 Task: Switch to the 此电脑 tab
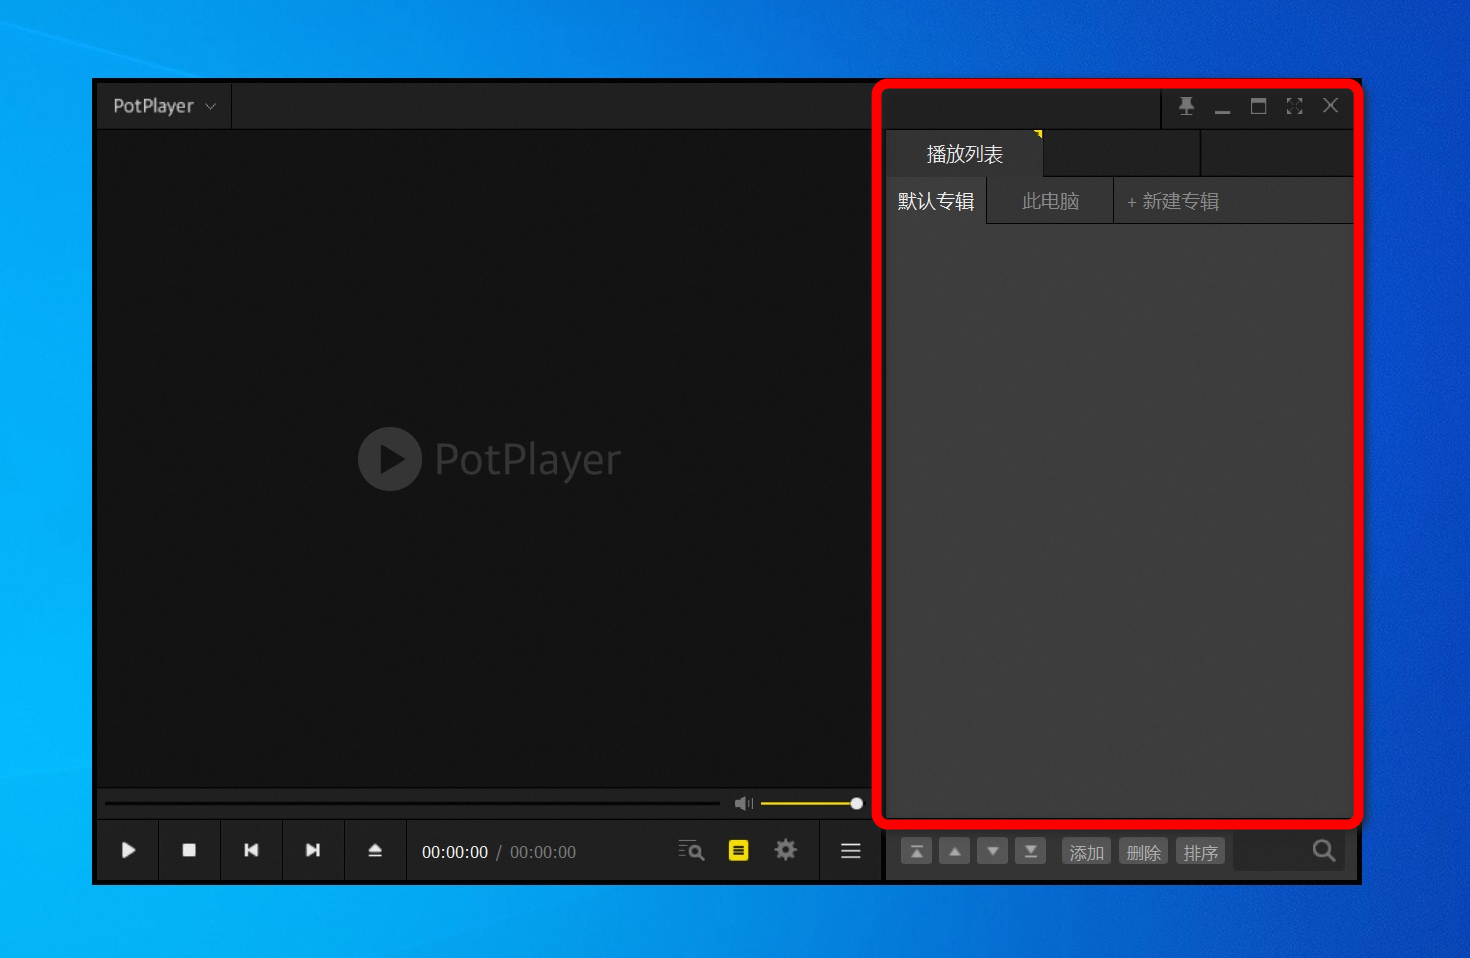click(x=1050, y=201)
